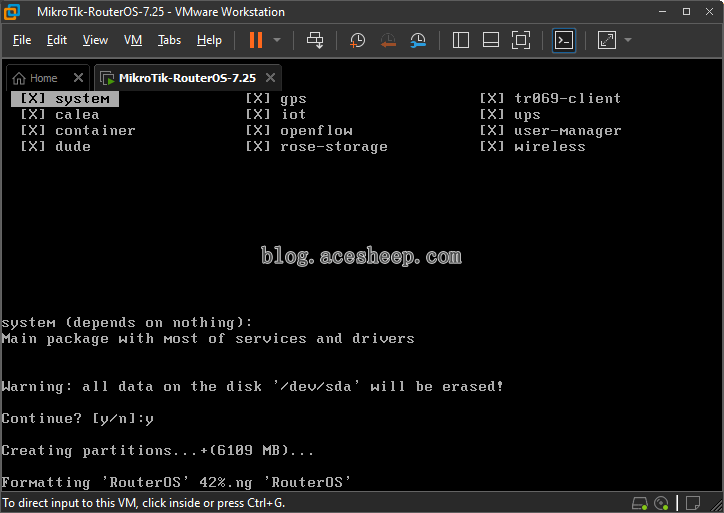The width and height of the screenshot is (724, 513).
Task: Open console view icon in toolbar
Action: coord(564,40)
